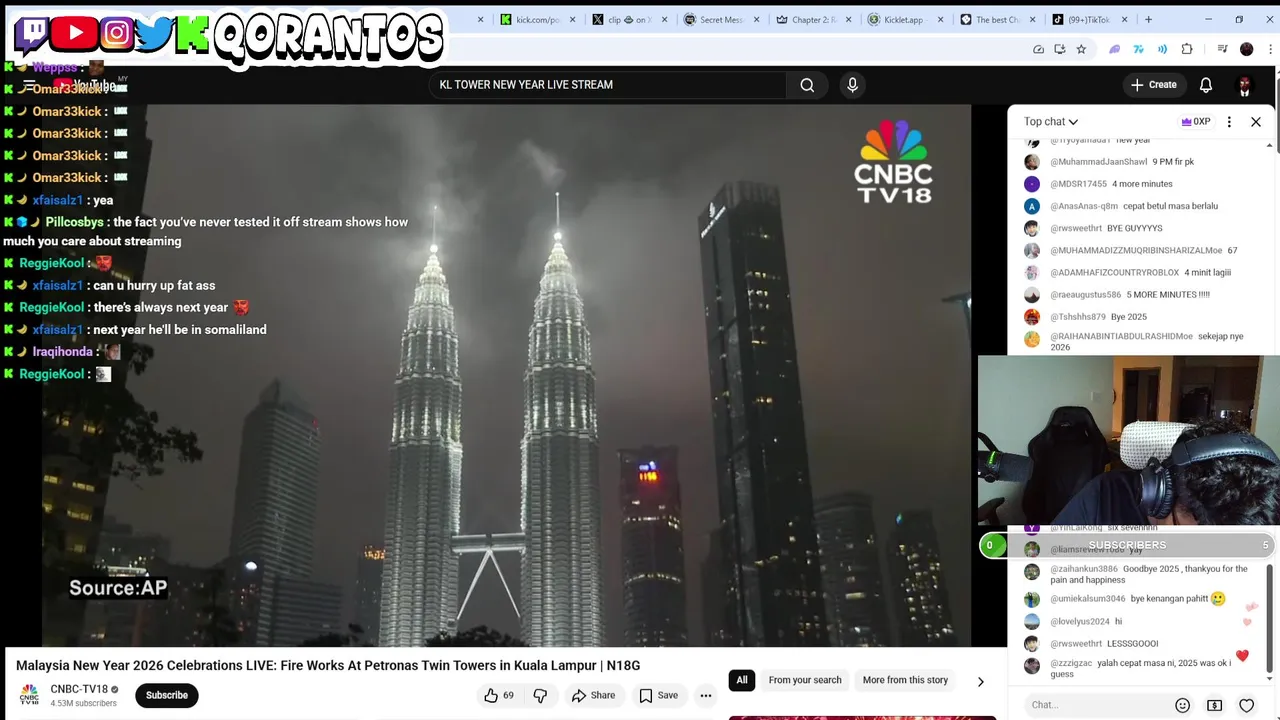The width and height of the screenshot is (1280, 720).
Task: Select More from this story chip
Action: (905, 680)
